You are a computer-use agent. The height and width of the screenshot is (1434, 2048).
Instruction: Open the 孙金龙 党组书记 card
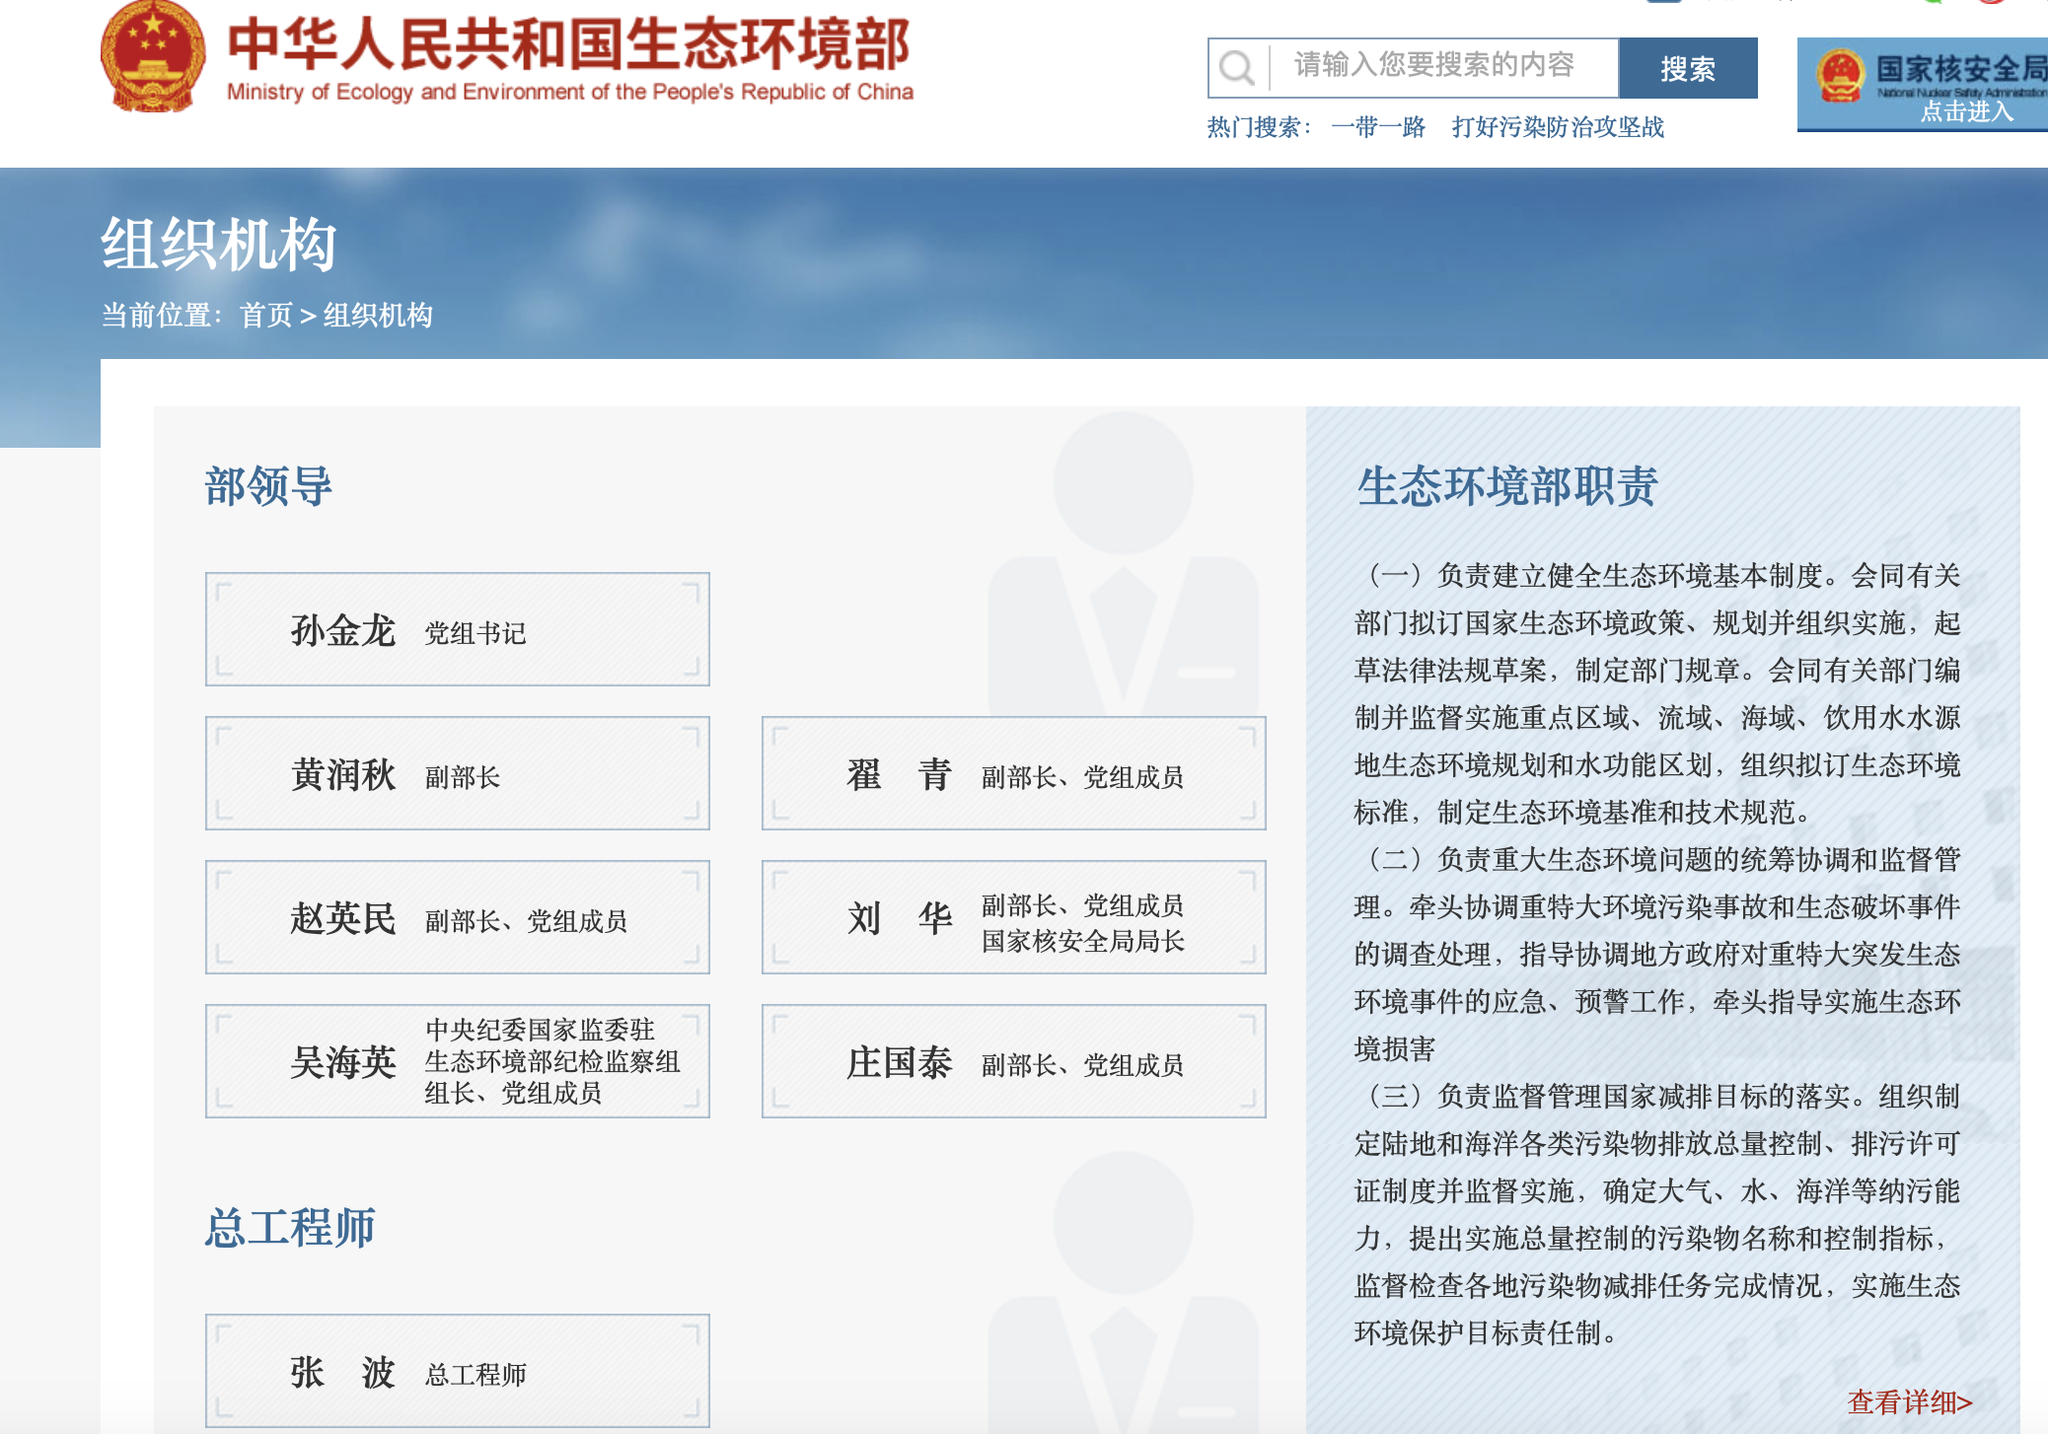[457, 629]
